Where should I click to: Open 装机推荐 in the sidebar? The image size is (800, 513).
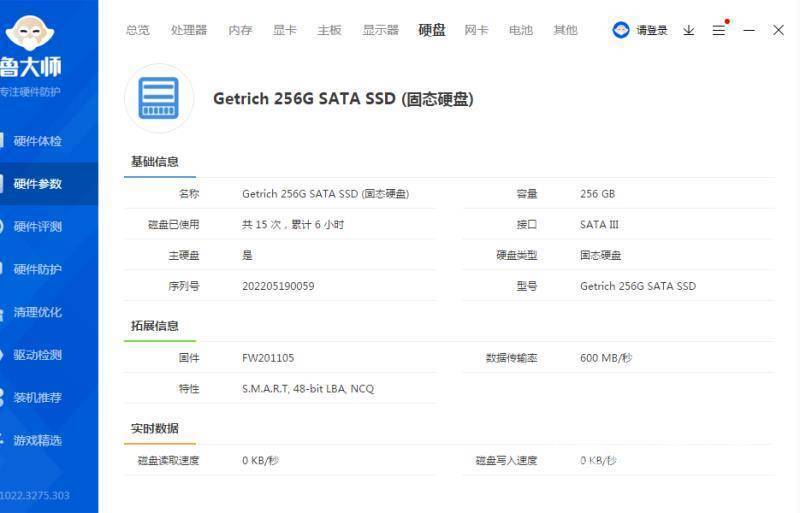(x=49, y=397)
